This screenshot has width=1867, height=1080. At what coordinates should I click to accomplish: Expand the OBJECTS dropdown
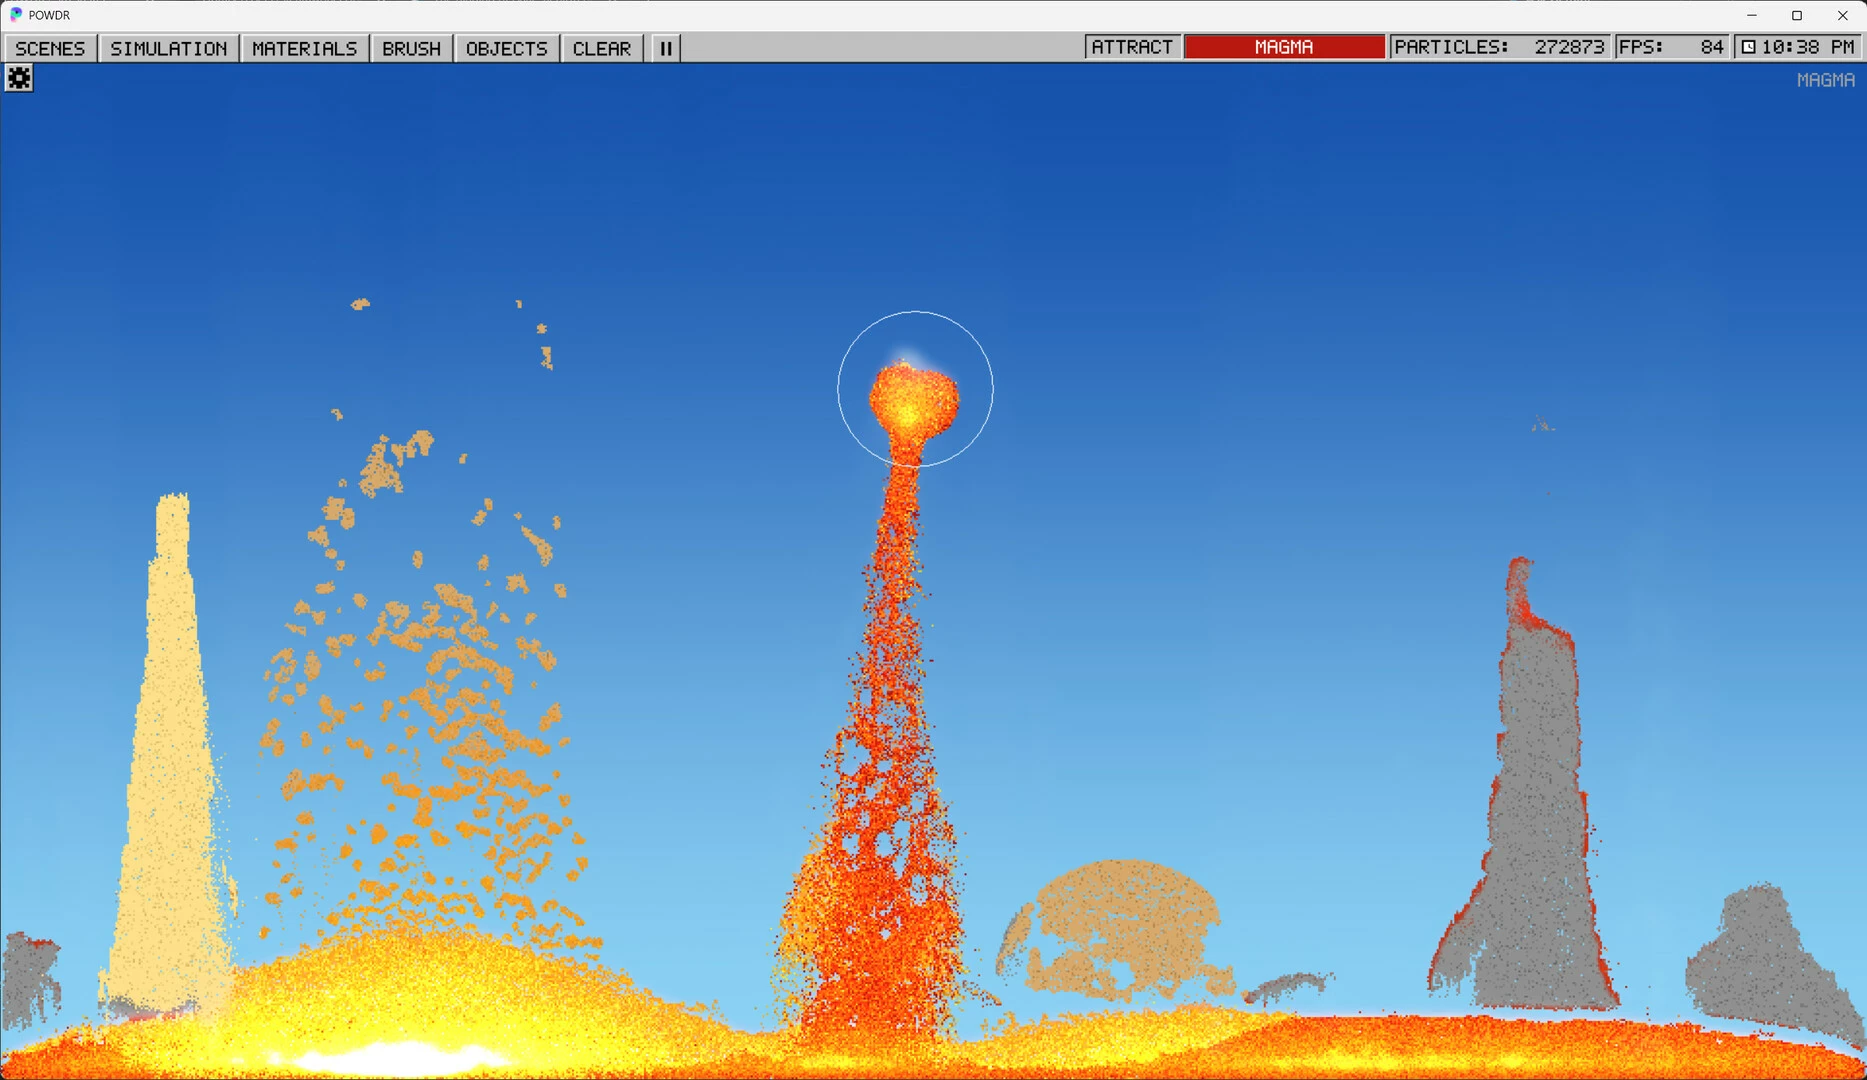(507, 48)
